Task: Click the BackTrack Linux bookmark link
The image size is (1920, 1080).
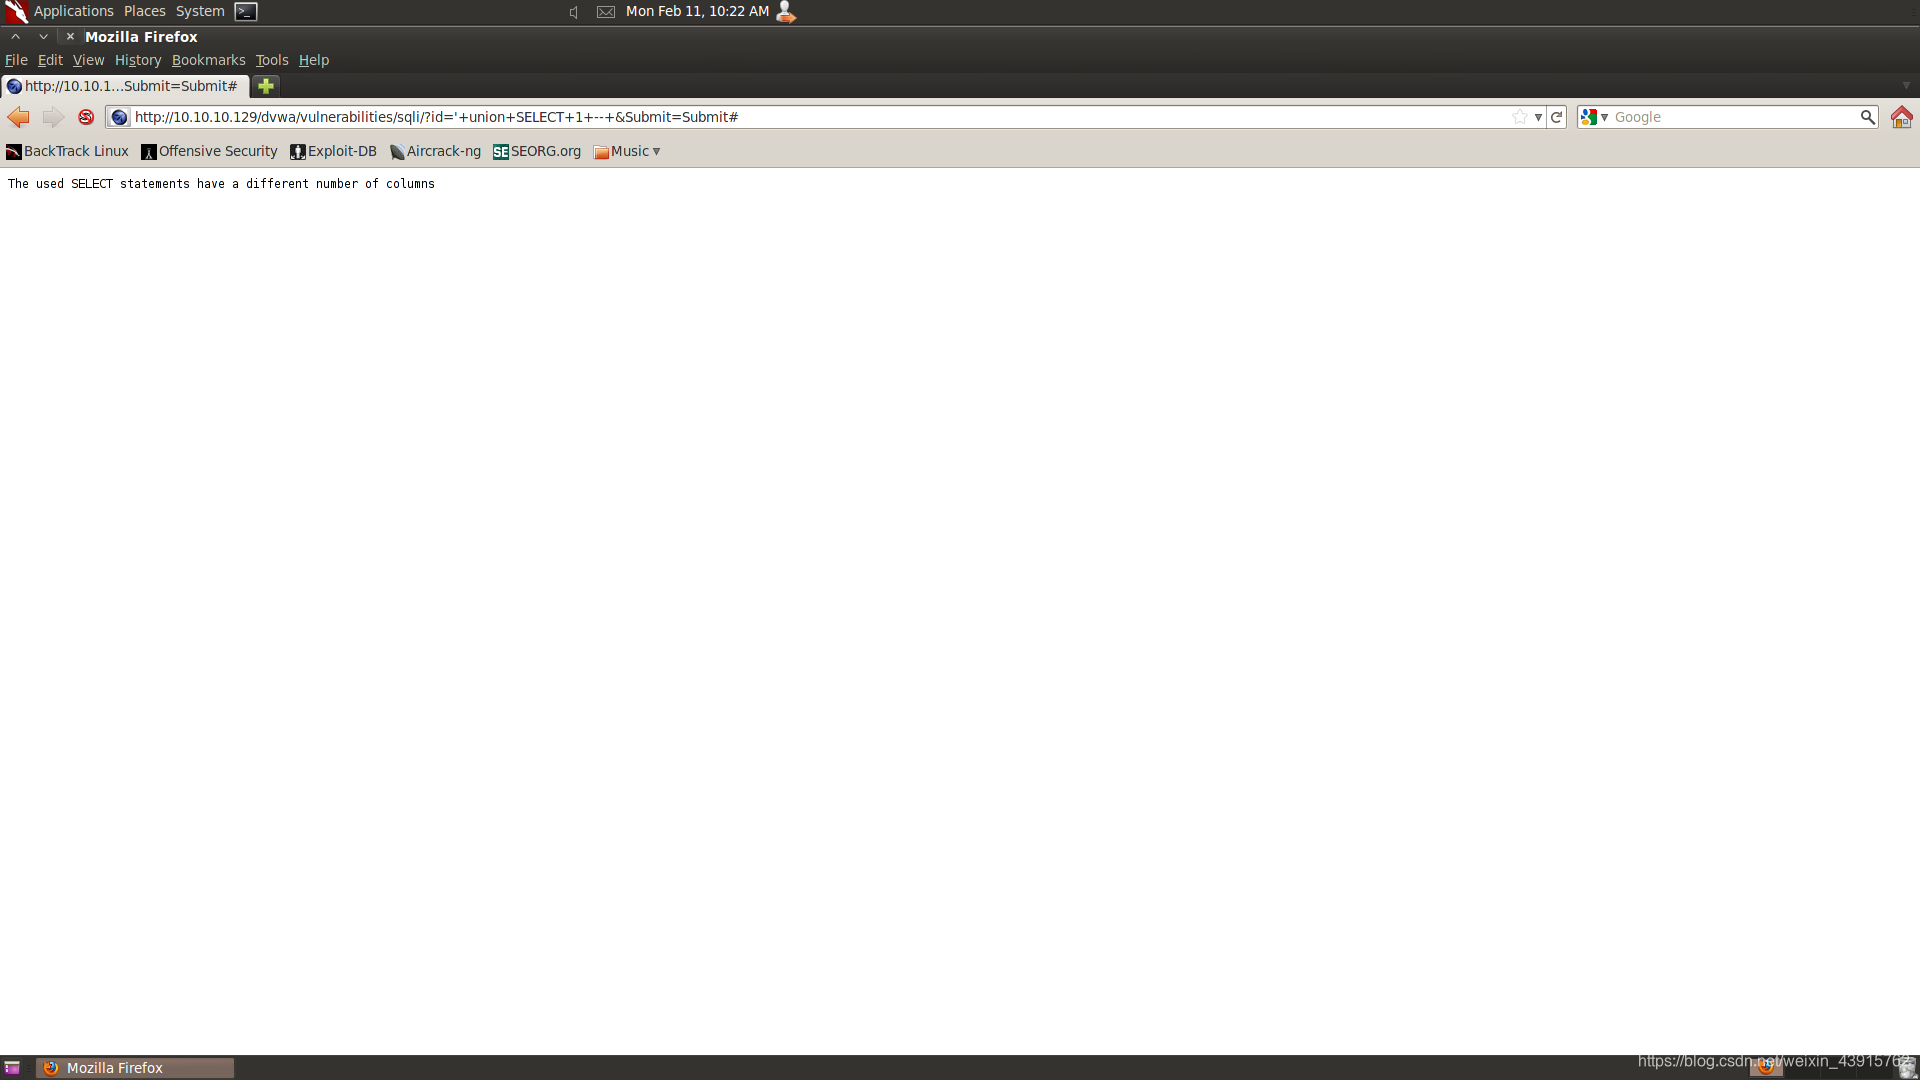Action: pyautogui.click(x=66, y=149)
